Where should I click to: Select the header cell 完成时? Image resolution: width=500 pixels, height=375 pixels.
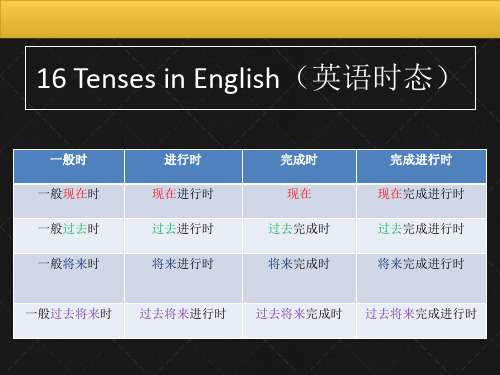tap(299, 166)
